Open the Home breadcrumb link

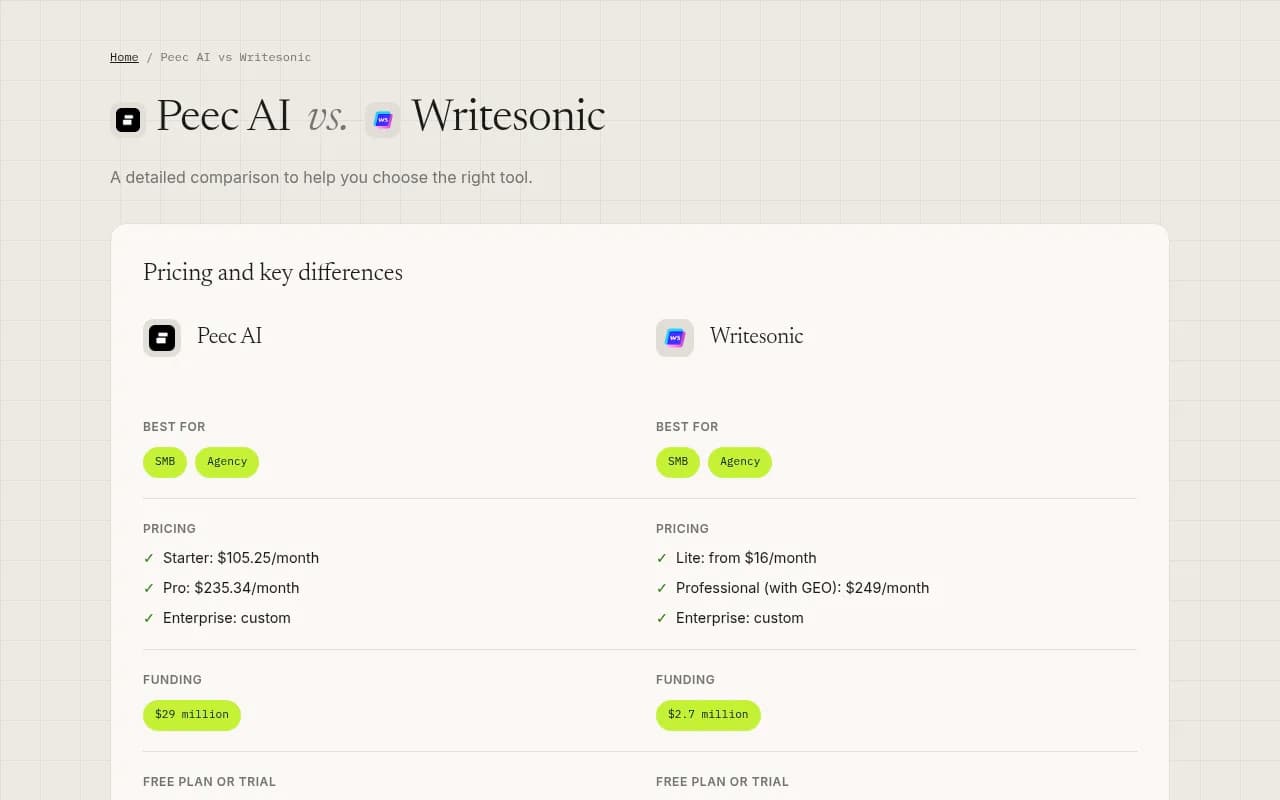point(124,57)
